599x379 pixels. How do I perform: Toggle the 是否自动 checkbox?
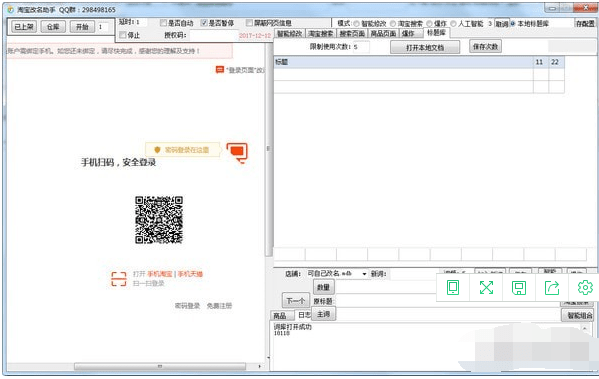tap(163, 23)
